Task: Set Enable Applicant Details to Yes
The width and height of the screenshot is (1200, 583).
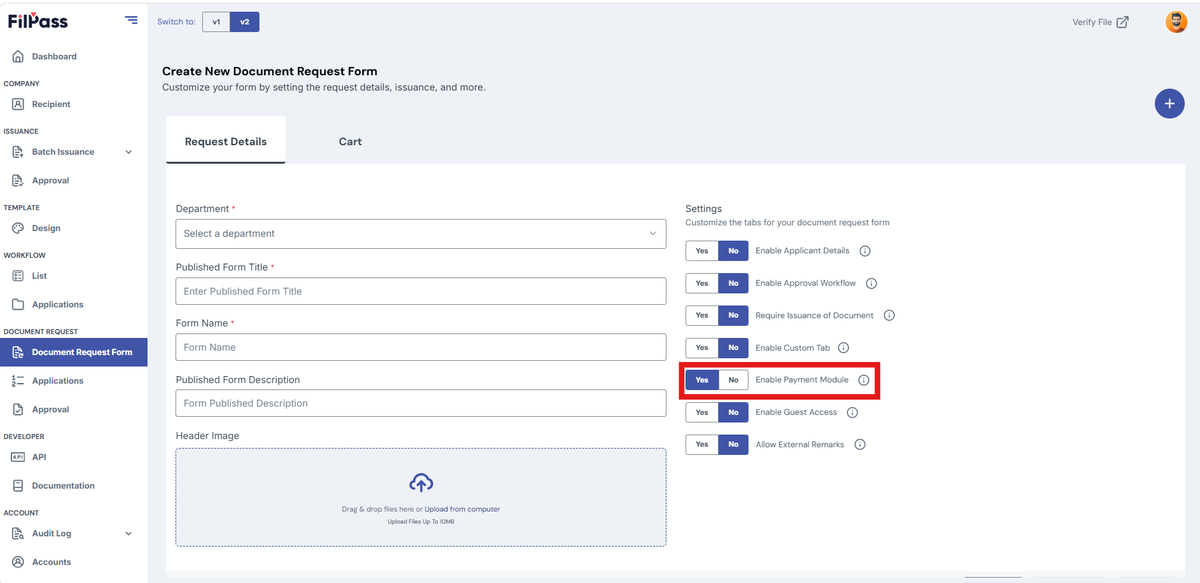Action: pyautogui.click(x=702, y=251)
